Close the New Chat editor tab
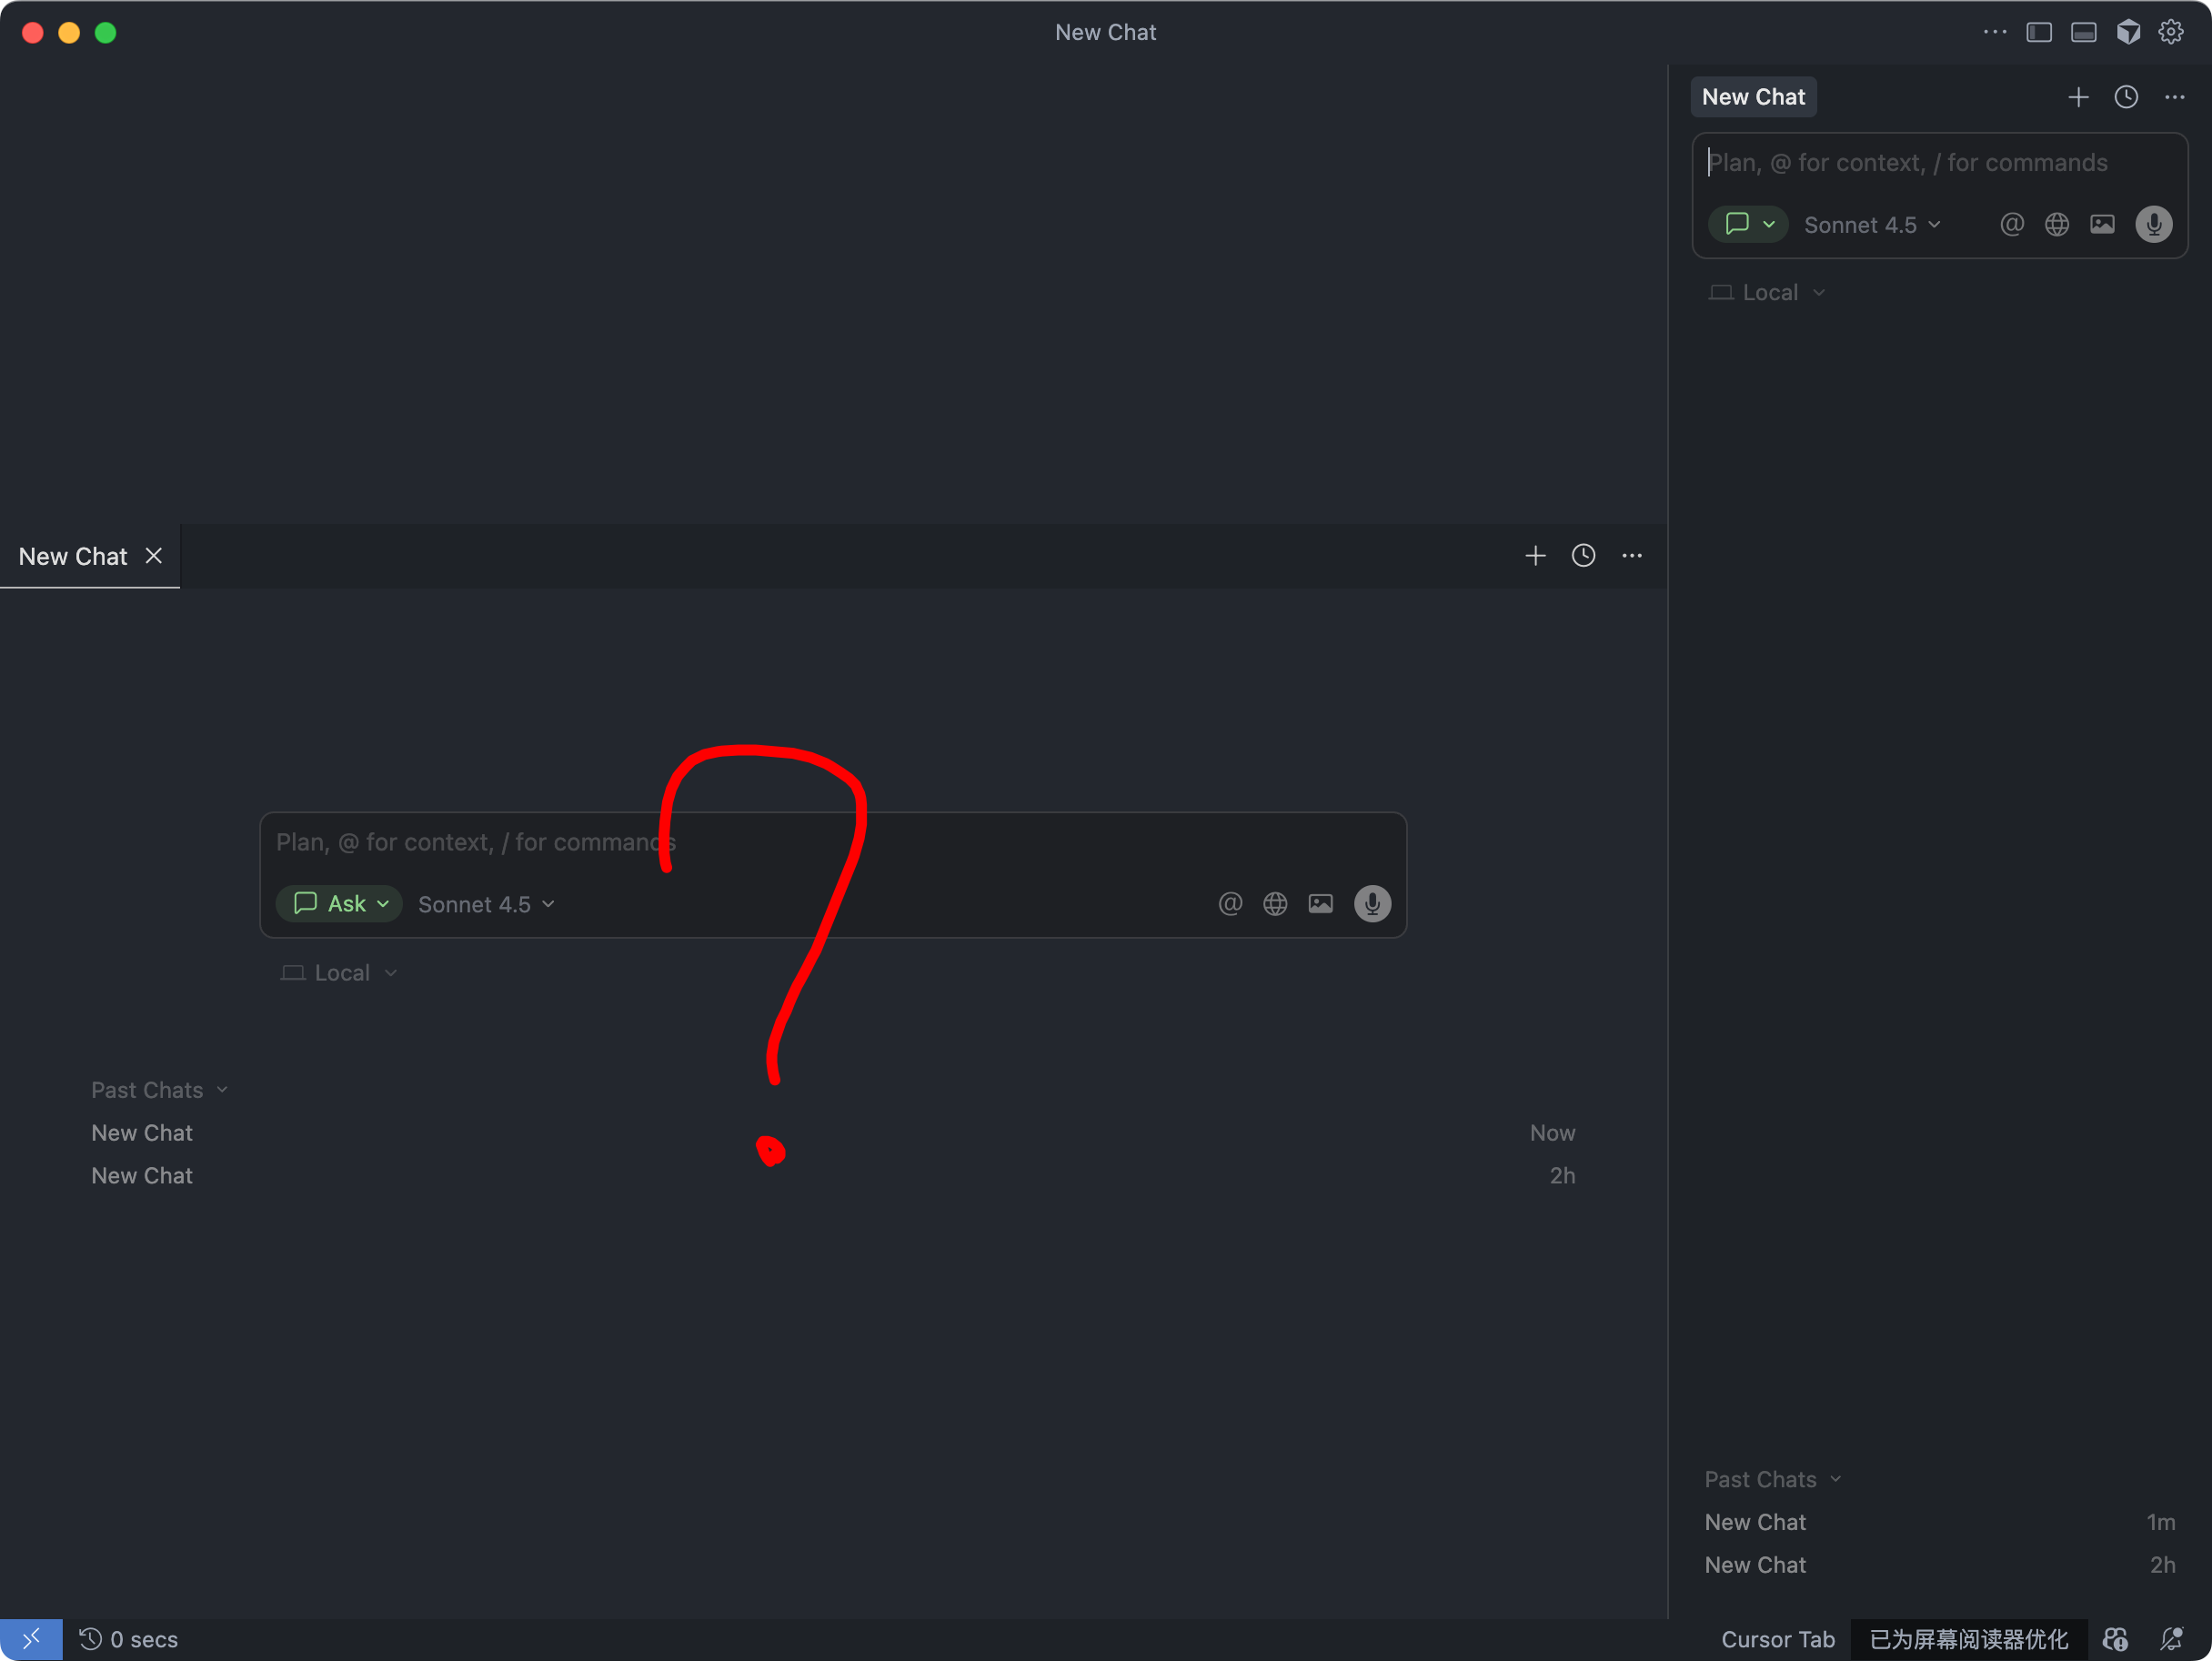The width and height of the screenshot is (2212, 1661). (x=153, y=555)
